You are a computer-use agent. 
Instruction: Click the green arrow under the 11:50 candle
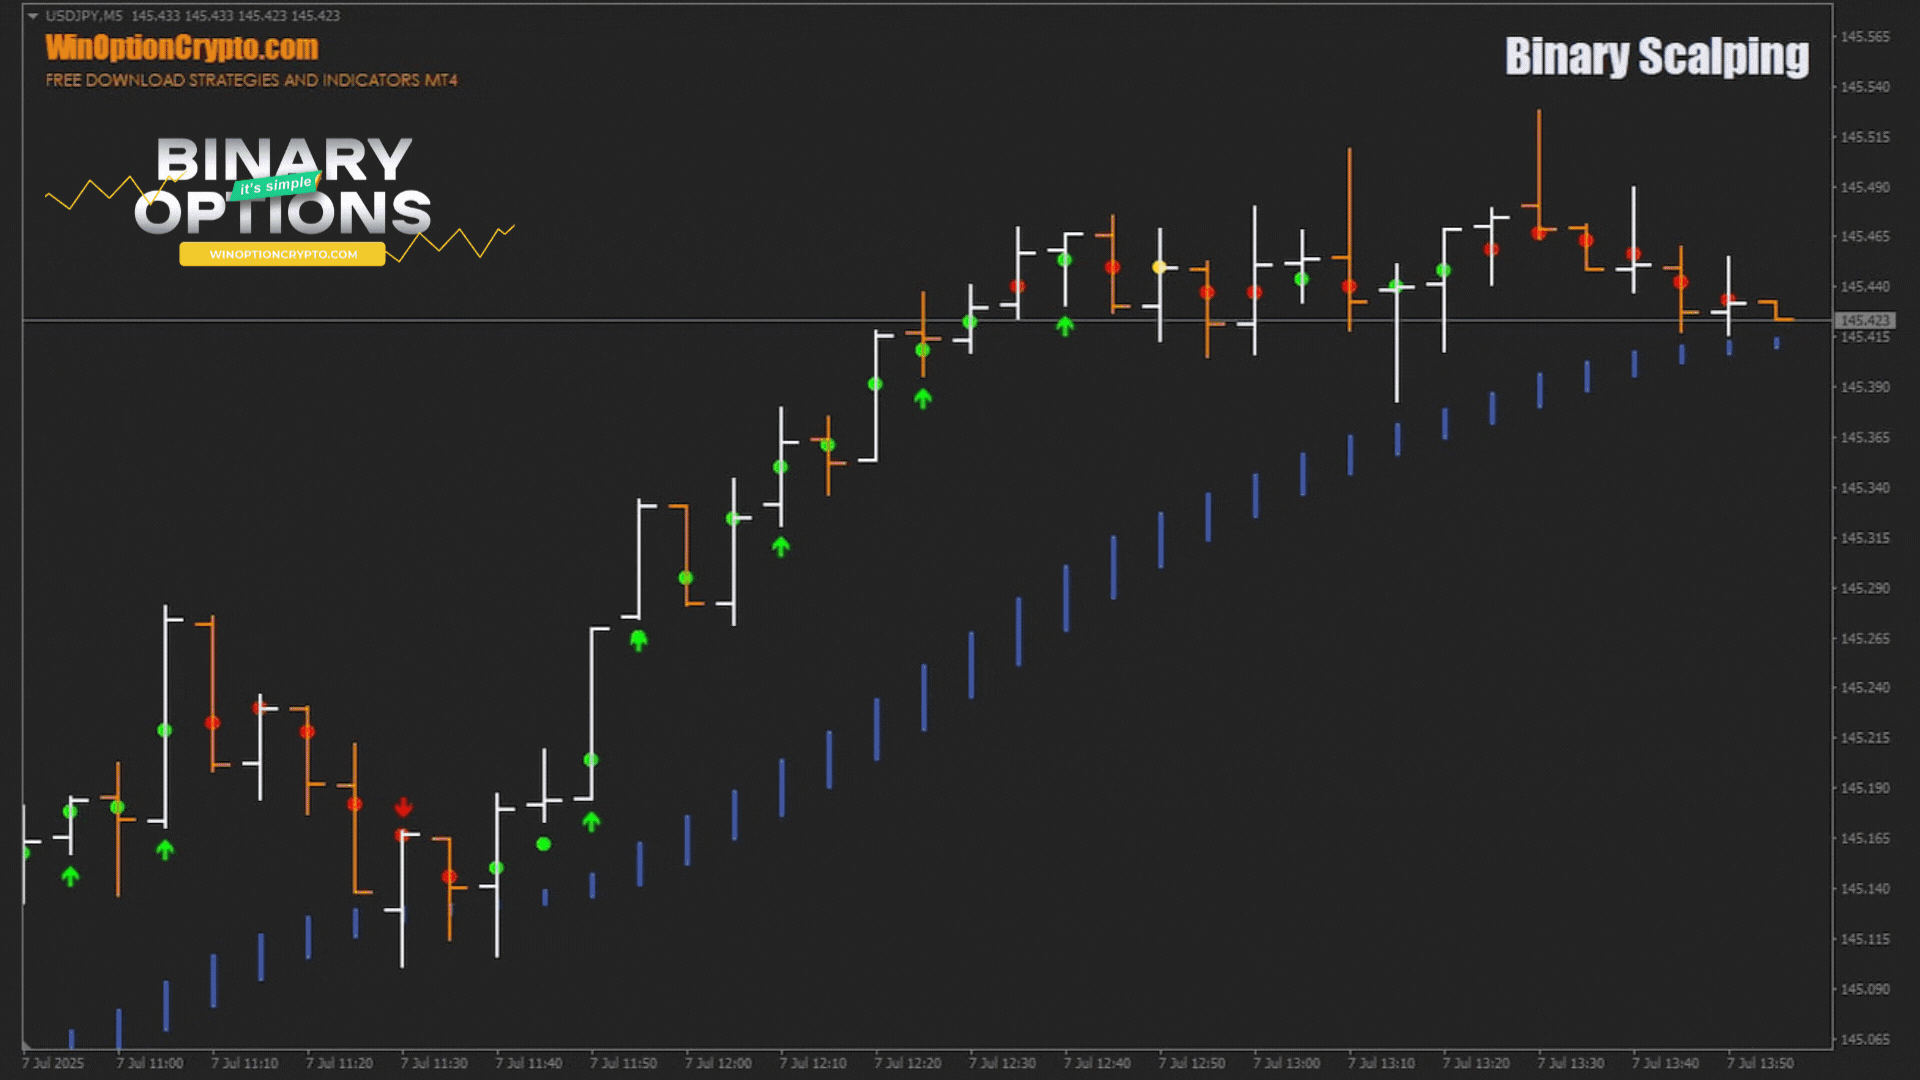click(x=639, y=641)
